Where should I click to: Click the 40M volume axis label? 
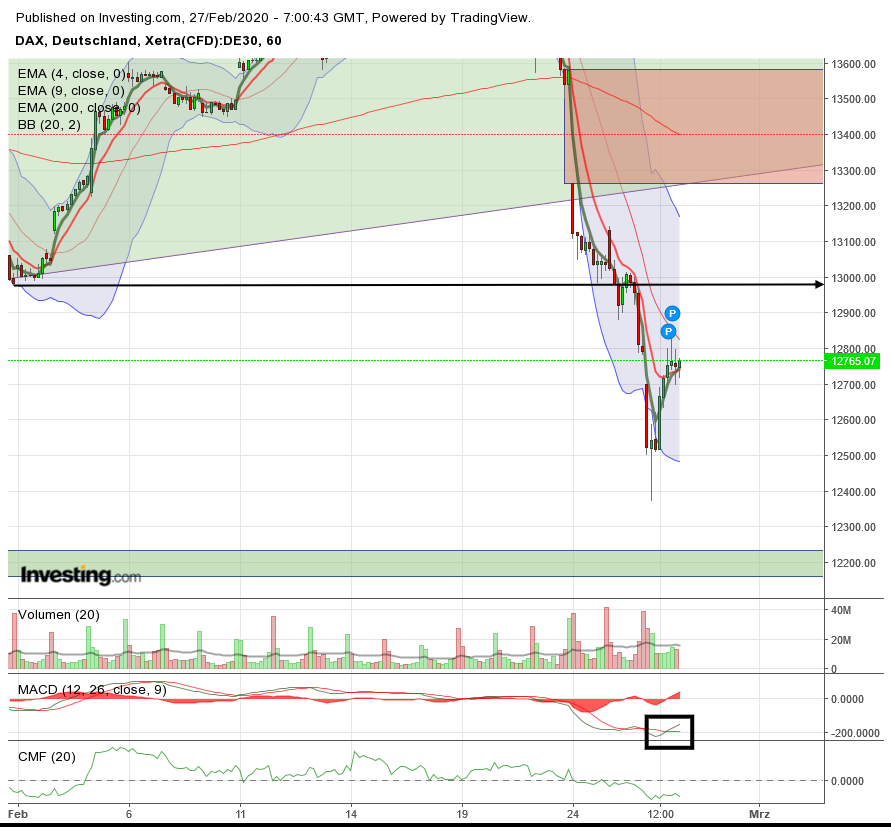pyautogui.click(x=841, y=610)
